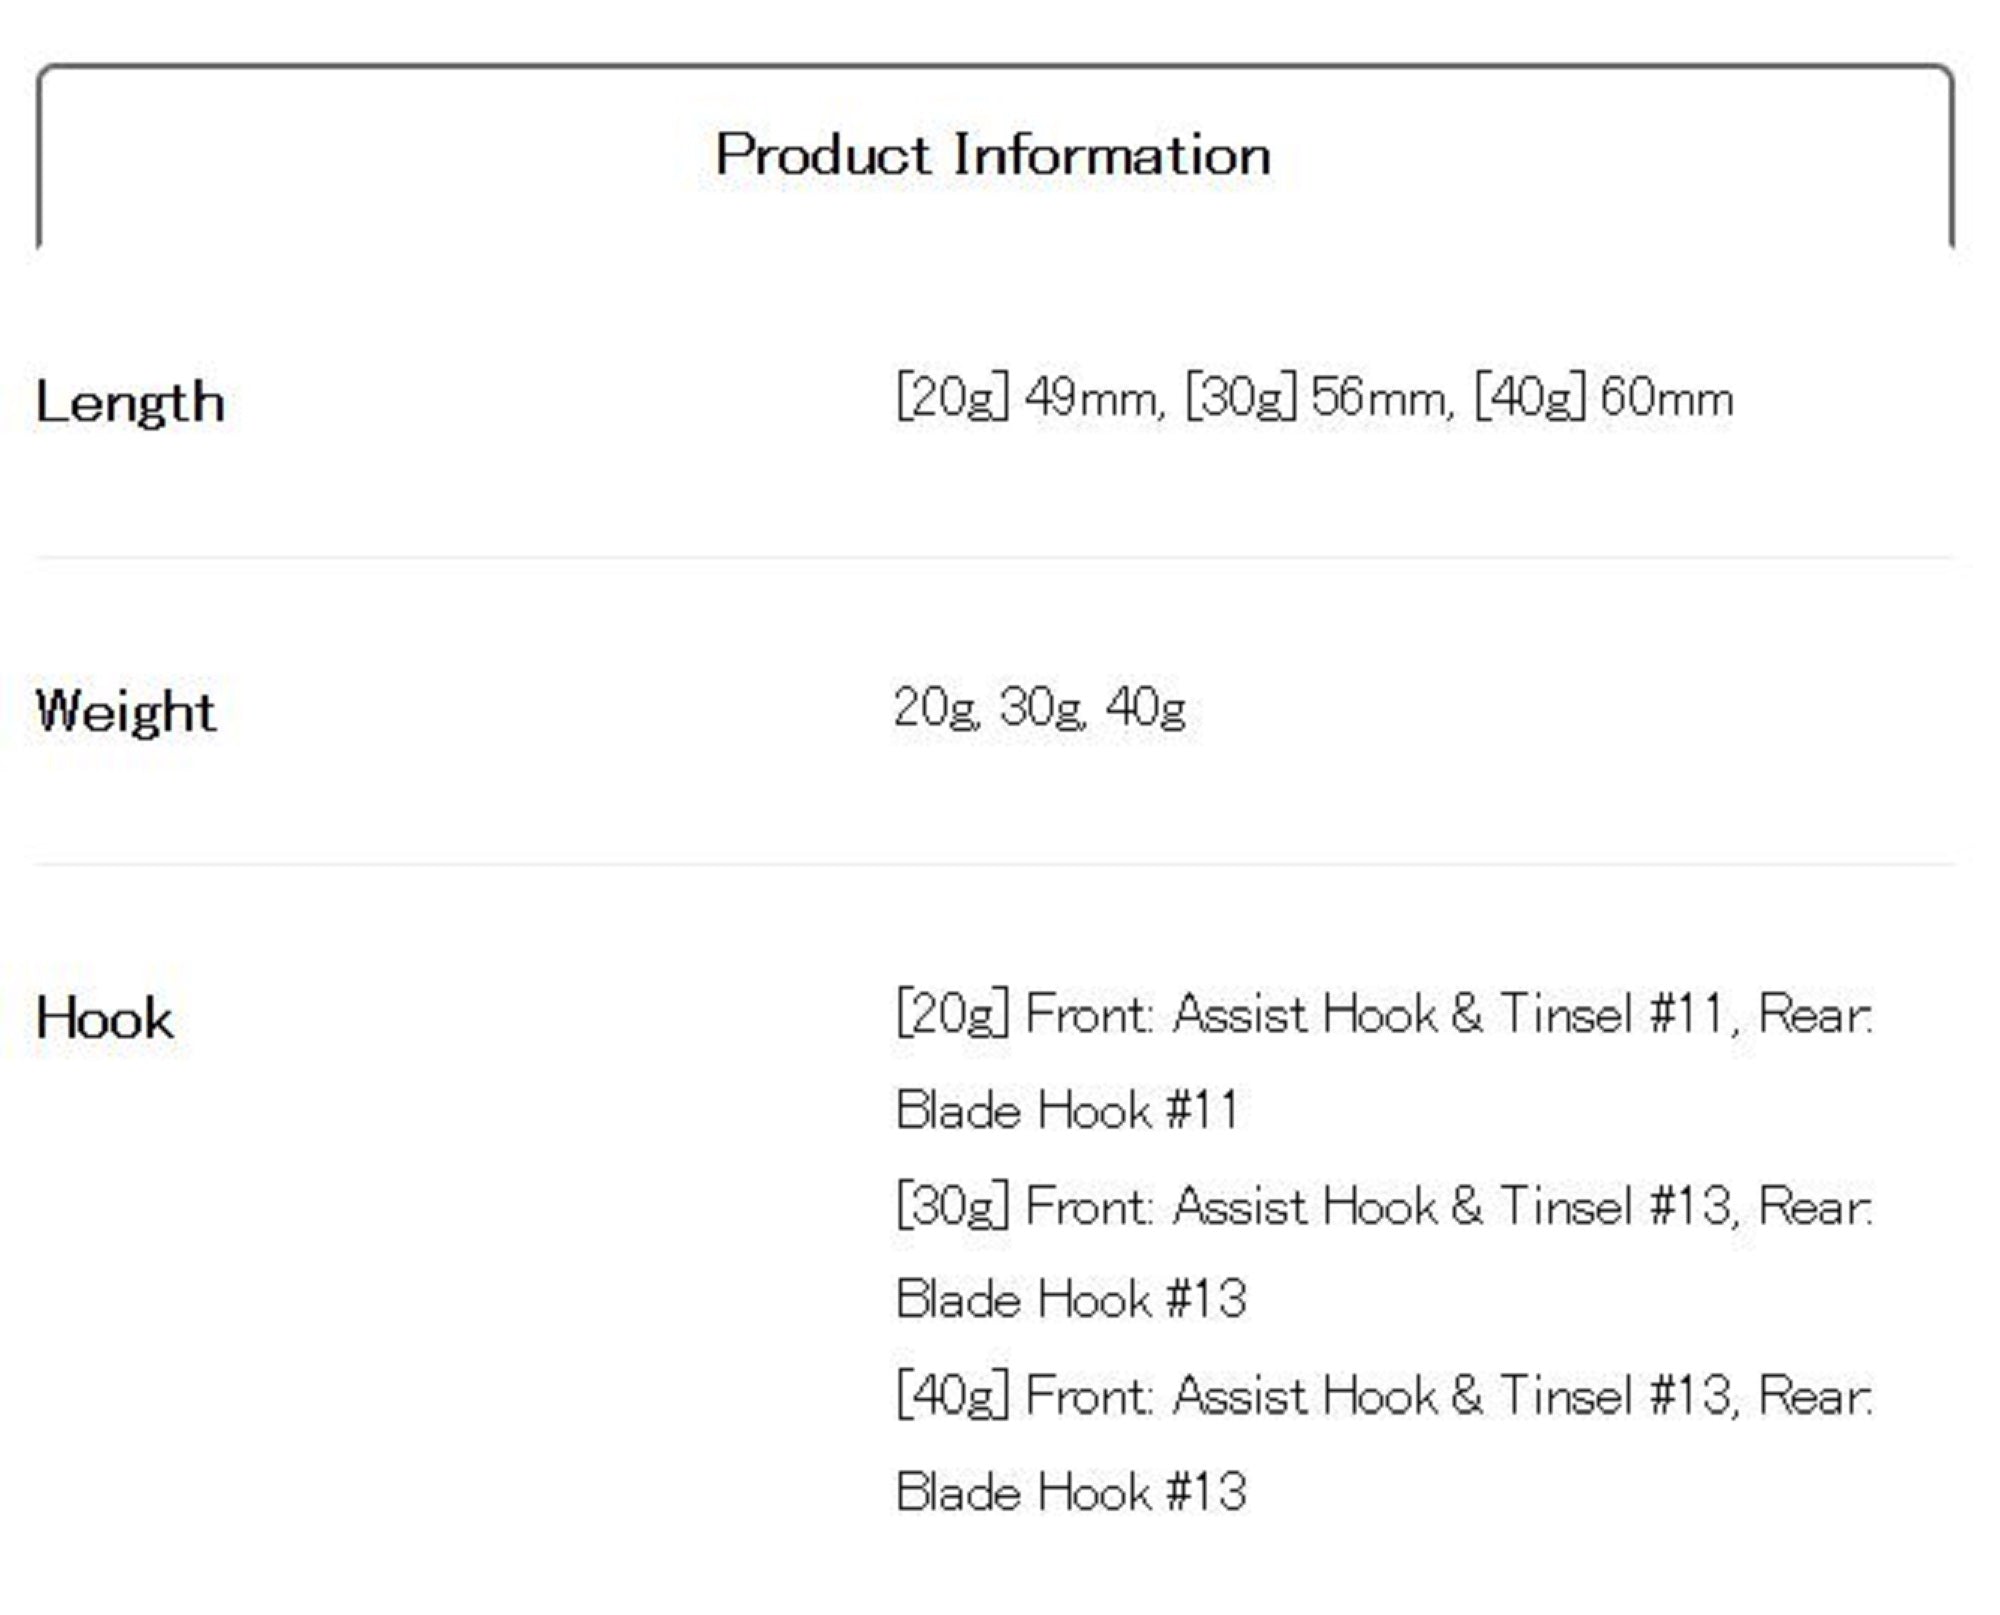Select the Weight row label
The height and width of the screenshot is (1615, 2000).
(x=126, y=711)
